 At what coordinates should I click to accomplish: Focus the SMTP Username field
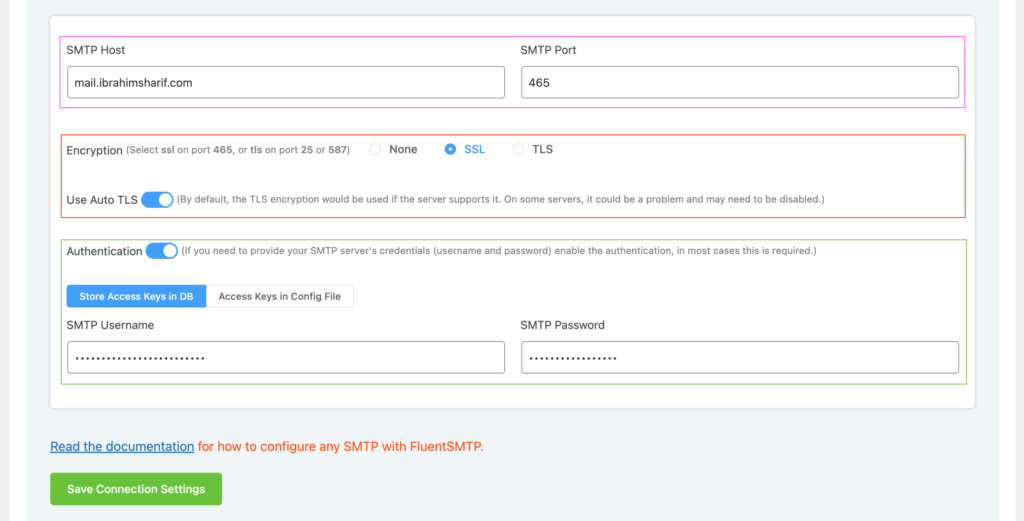285,357
